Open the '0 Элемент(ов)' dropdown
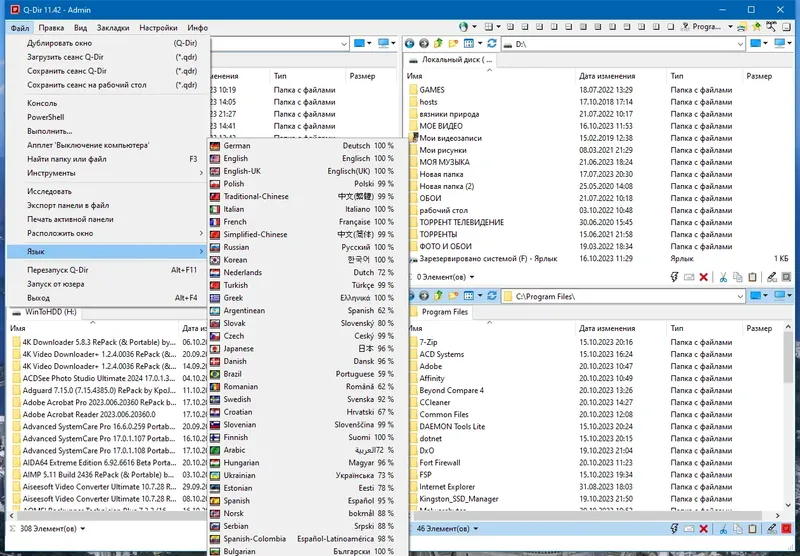 click(472, 277)
